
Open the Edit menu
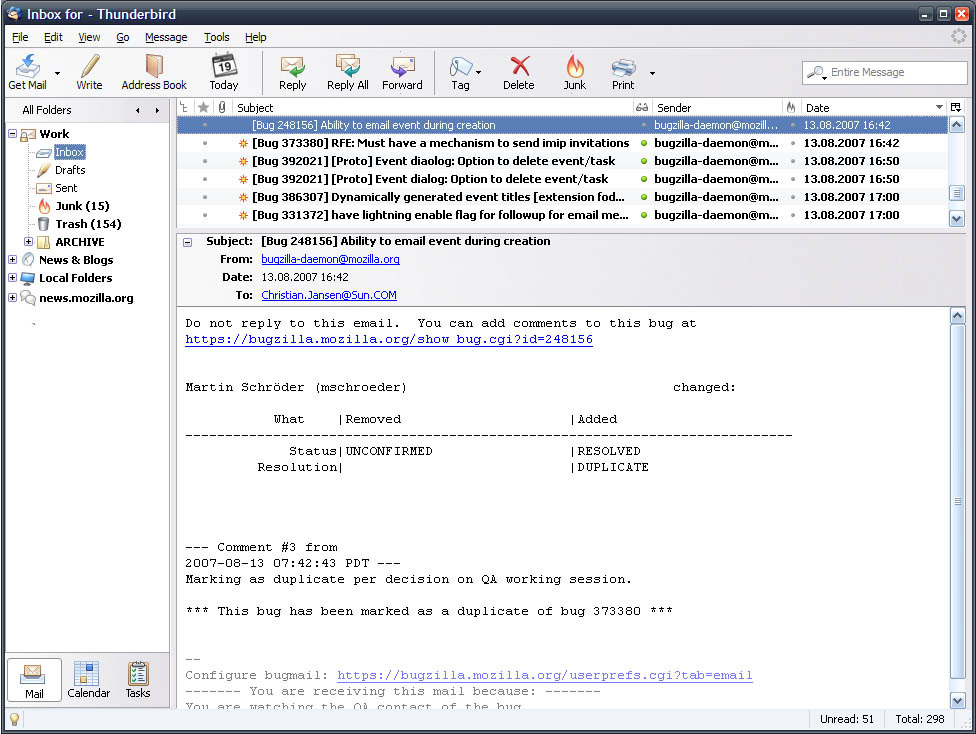pos(53,37)
